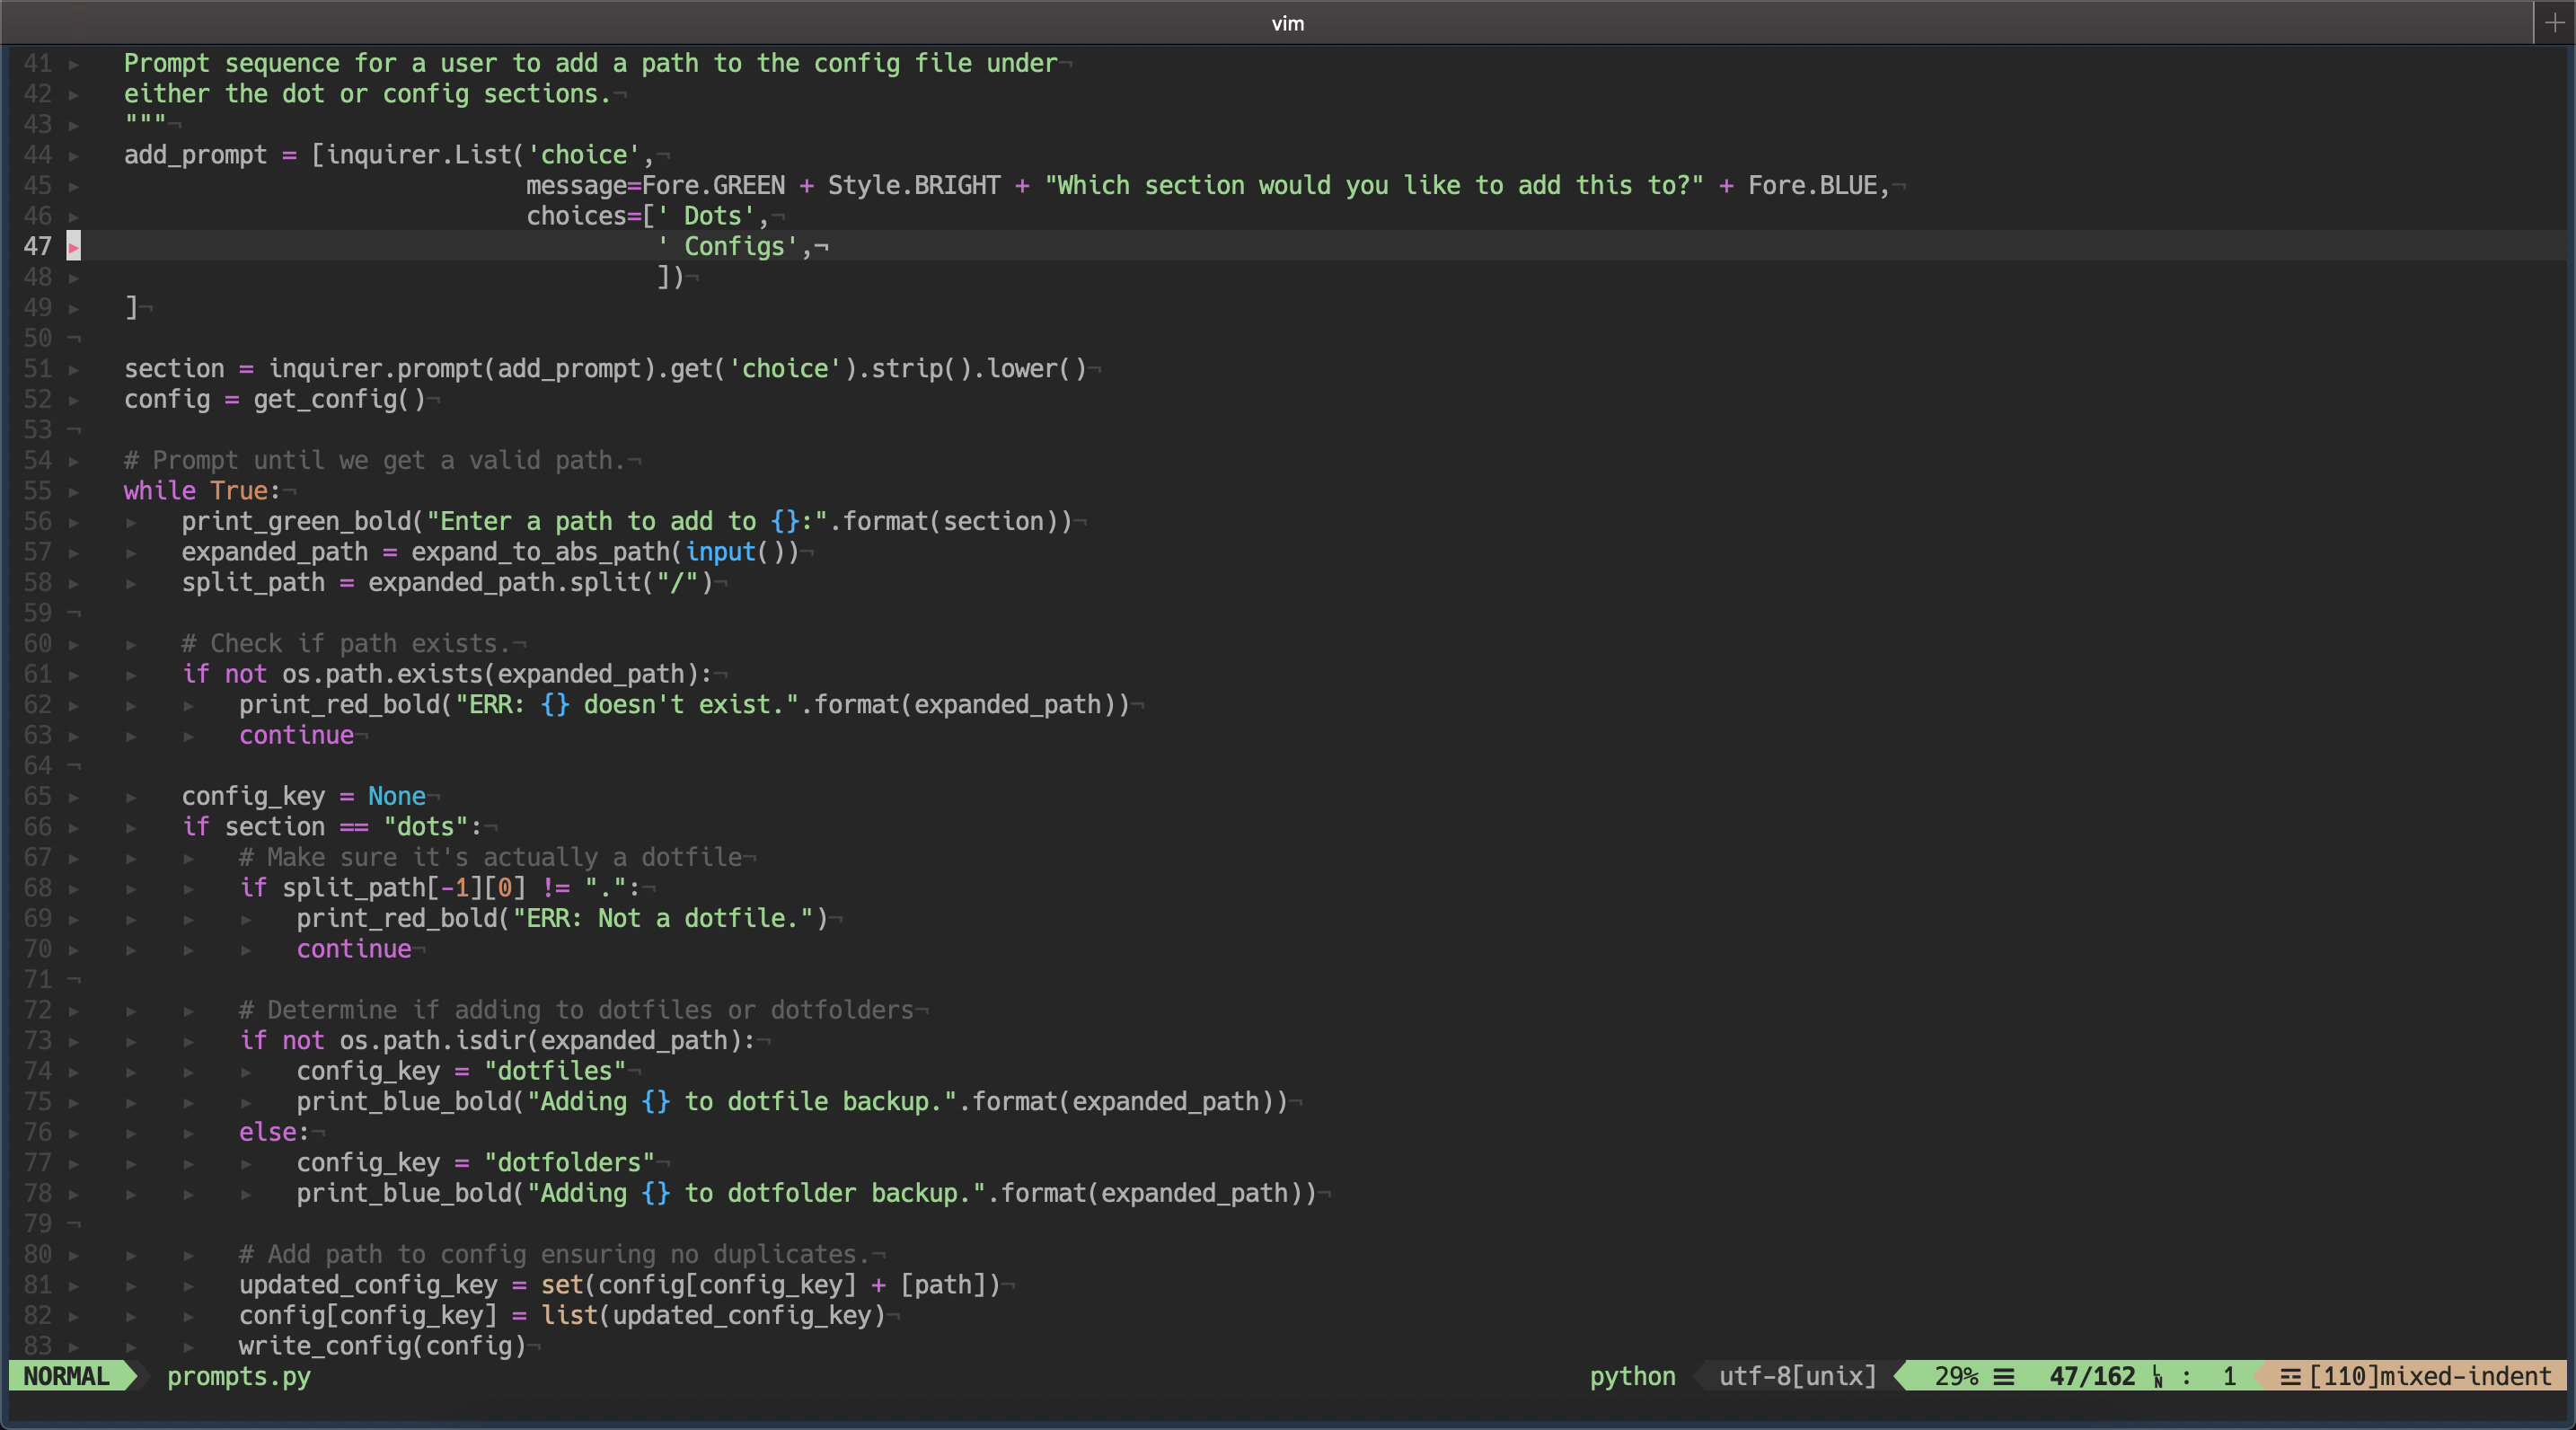Click the word section on line 51
This screenshot has width=2576, height=1430.
click(x=174, y=369)
